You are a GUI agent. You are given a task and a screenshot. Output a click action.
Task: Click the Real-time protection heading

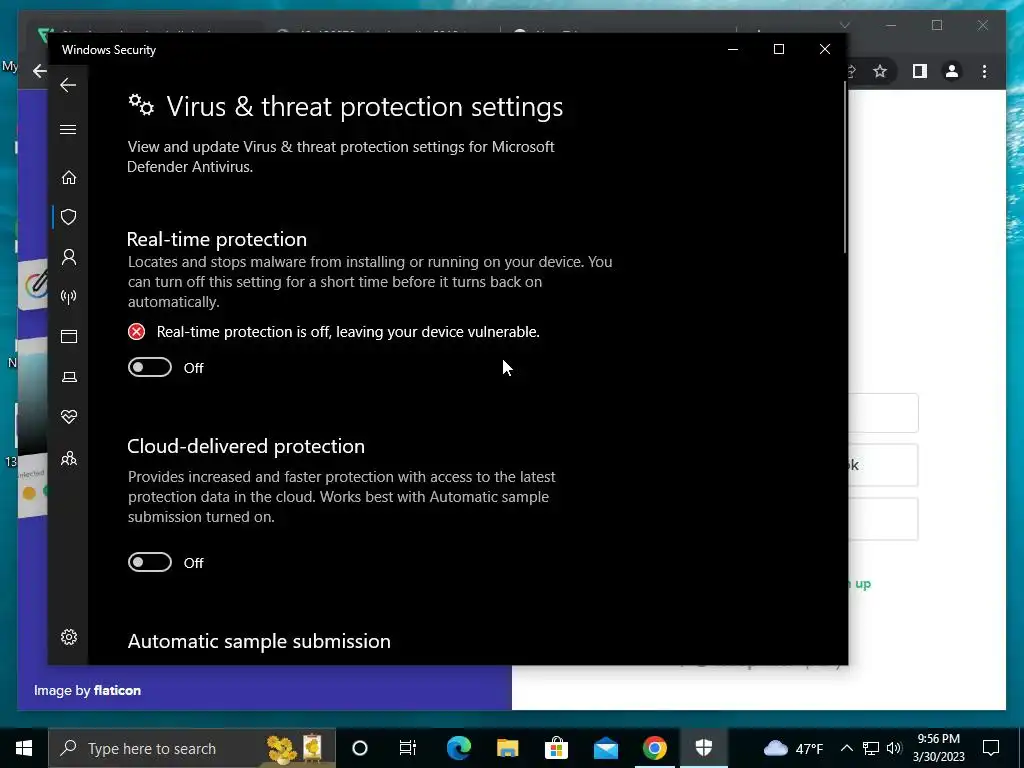(x=217, y=239)
